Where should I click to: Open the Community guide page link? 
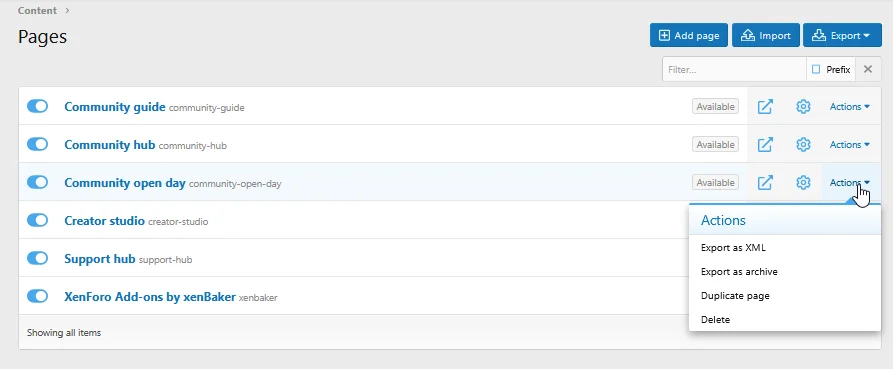tap(114, 106)
